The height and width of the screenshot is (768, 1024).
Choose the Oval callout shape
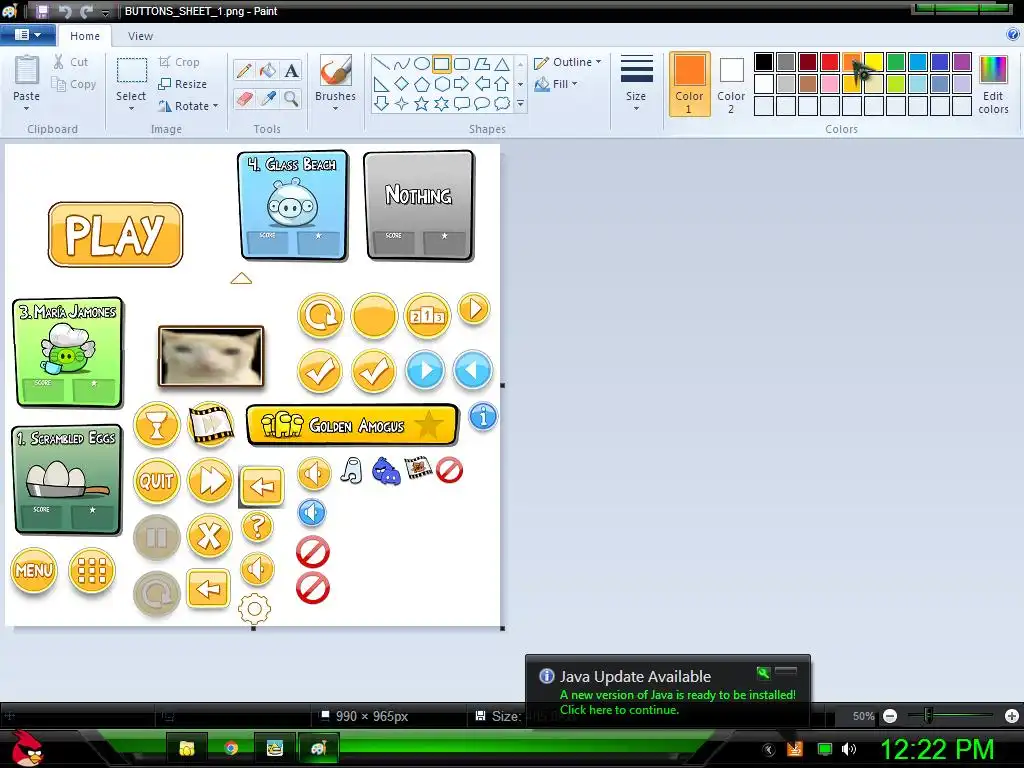pyautogui.click(x=482, y=103)
